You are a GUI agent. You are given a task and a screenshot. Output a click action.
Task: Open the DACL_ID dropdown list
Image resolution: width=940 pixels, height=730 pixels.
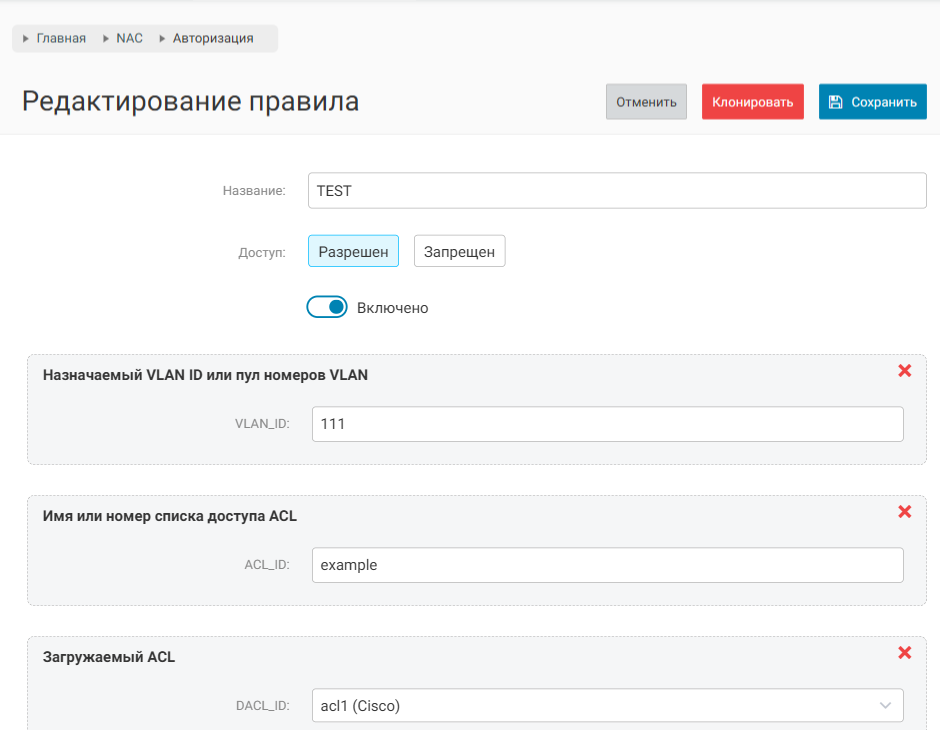tap(607, 706)
